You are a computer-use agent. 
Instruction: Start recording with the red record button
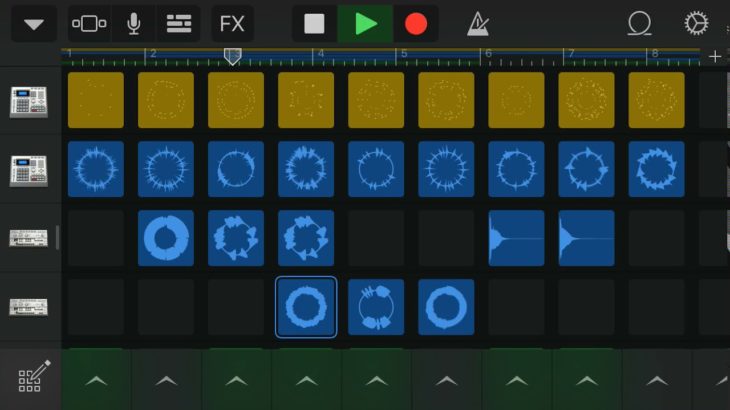pyautogui.click(x=416, y=24)
